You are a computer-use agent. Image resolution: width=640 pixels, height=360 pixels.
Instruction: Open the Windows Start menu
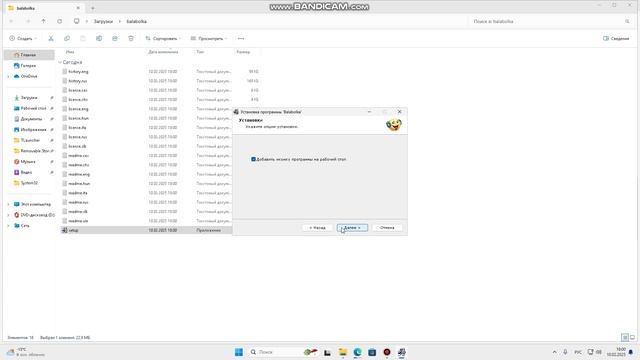click(239, 352)
